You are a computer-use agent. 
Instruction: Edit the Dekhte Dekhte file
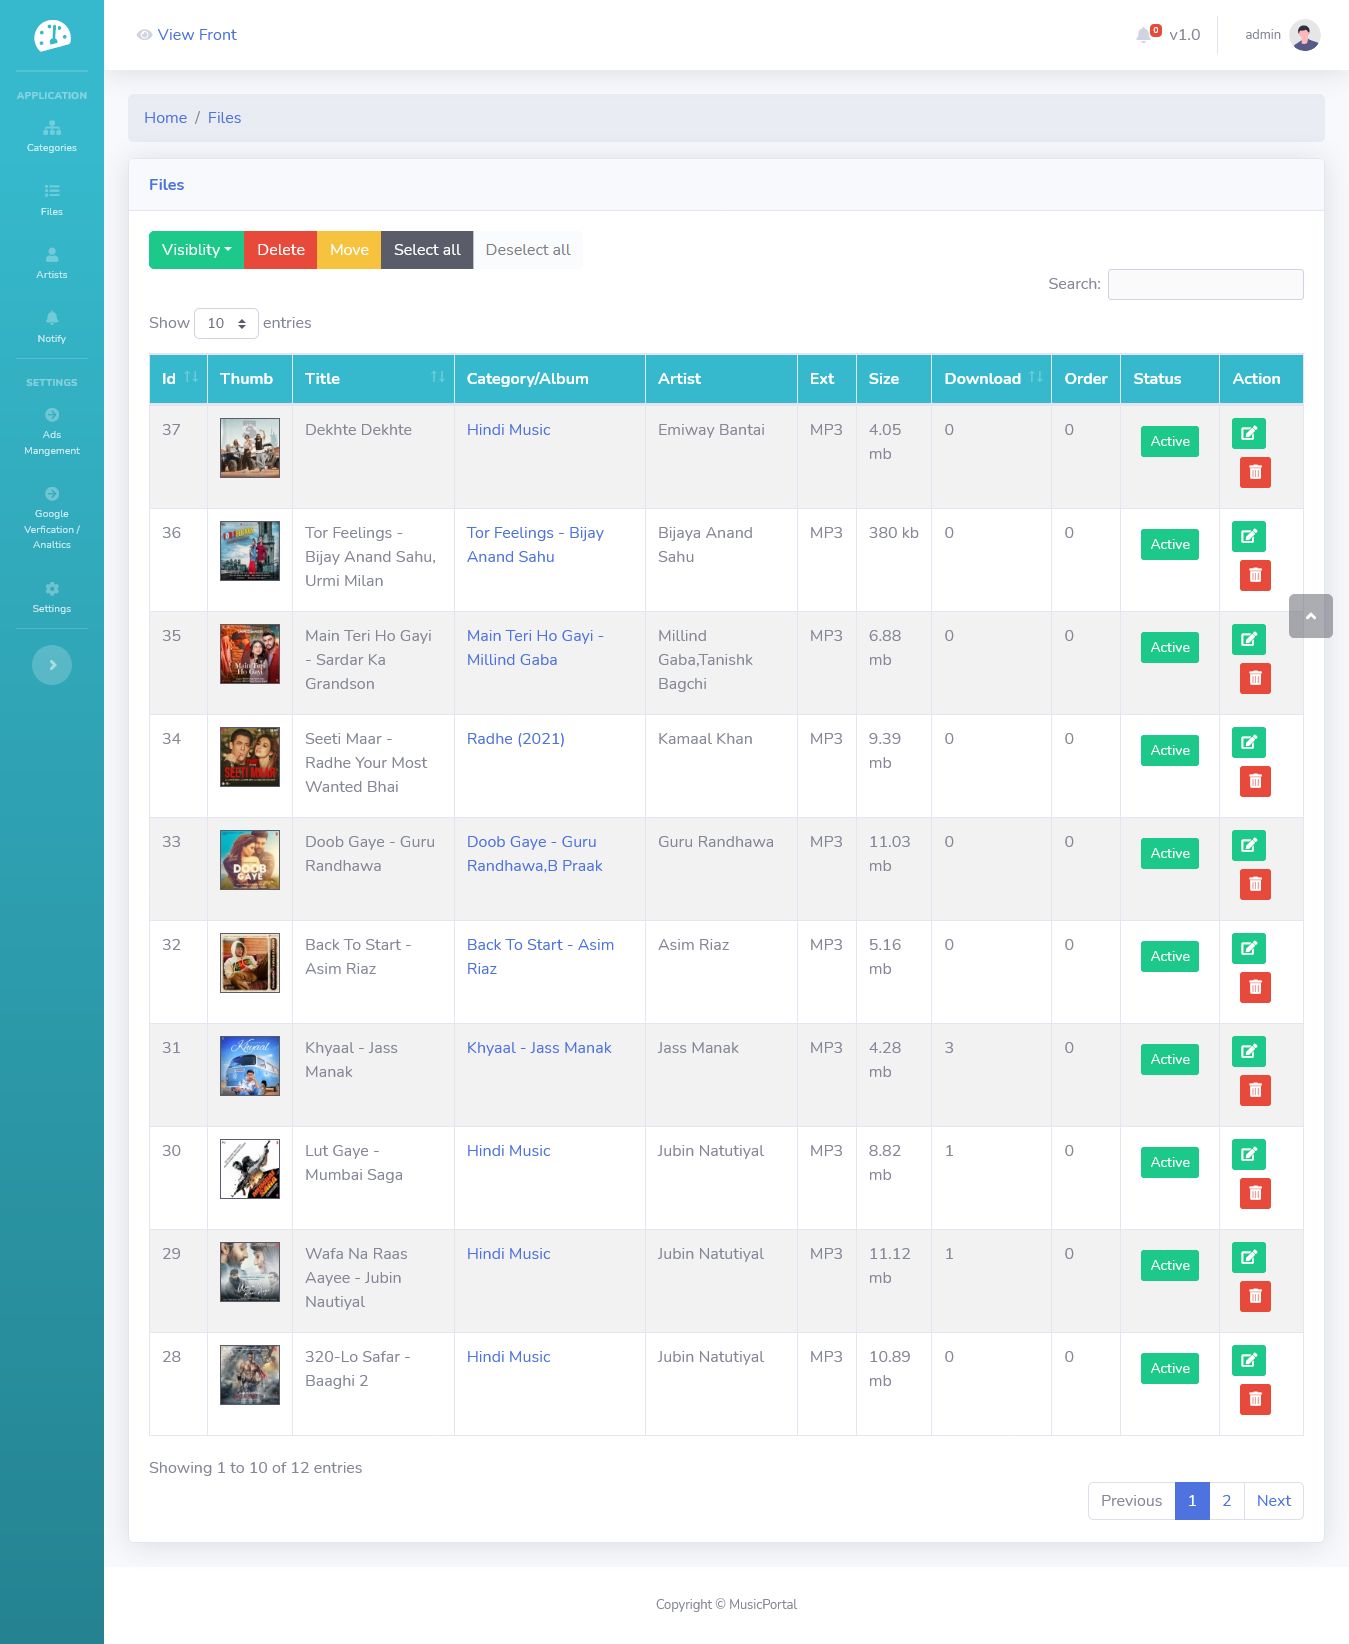click(1249, 433)
